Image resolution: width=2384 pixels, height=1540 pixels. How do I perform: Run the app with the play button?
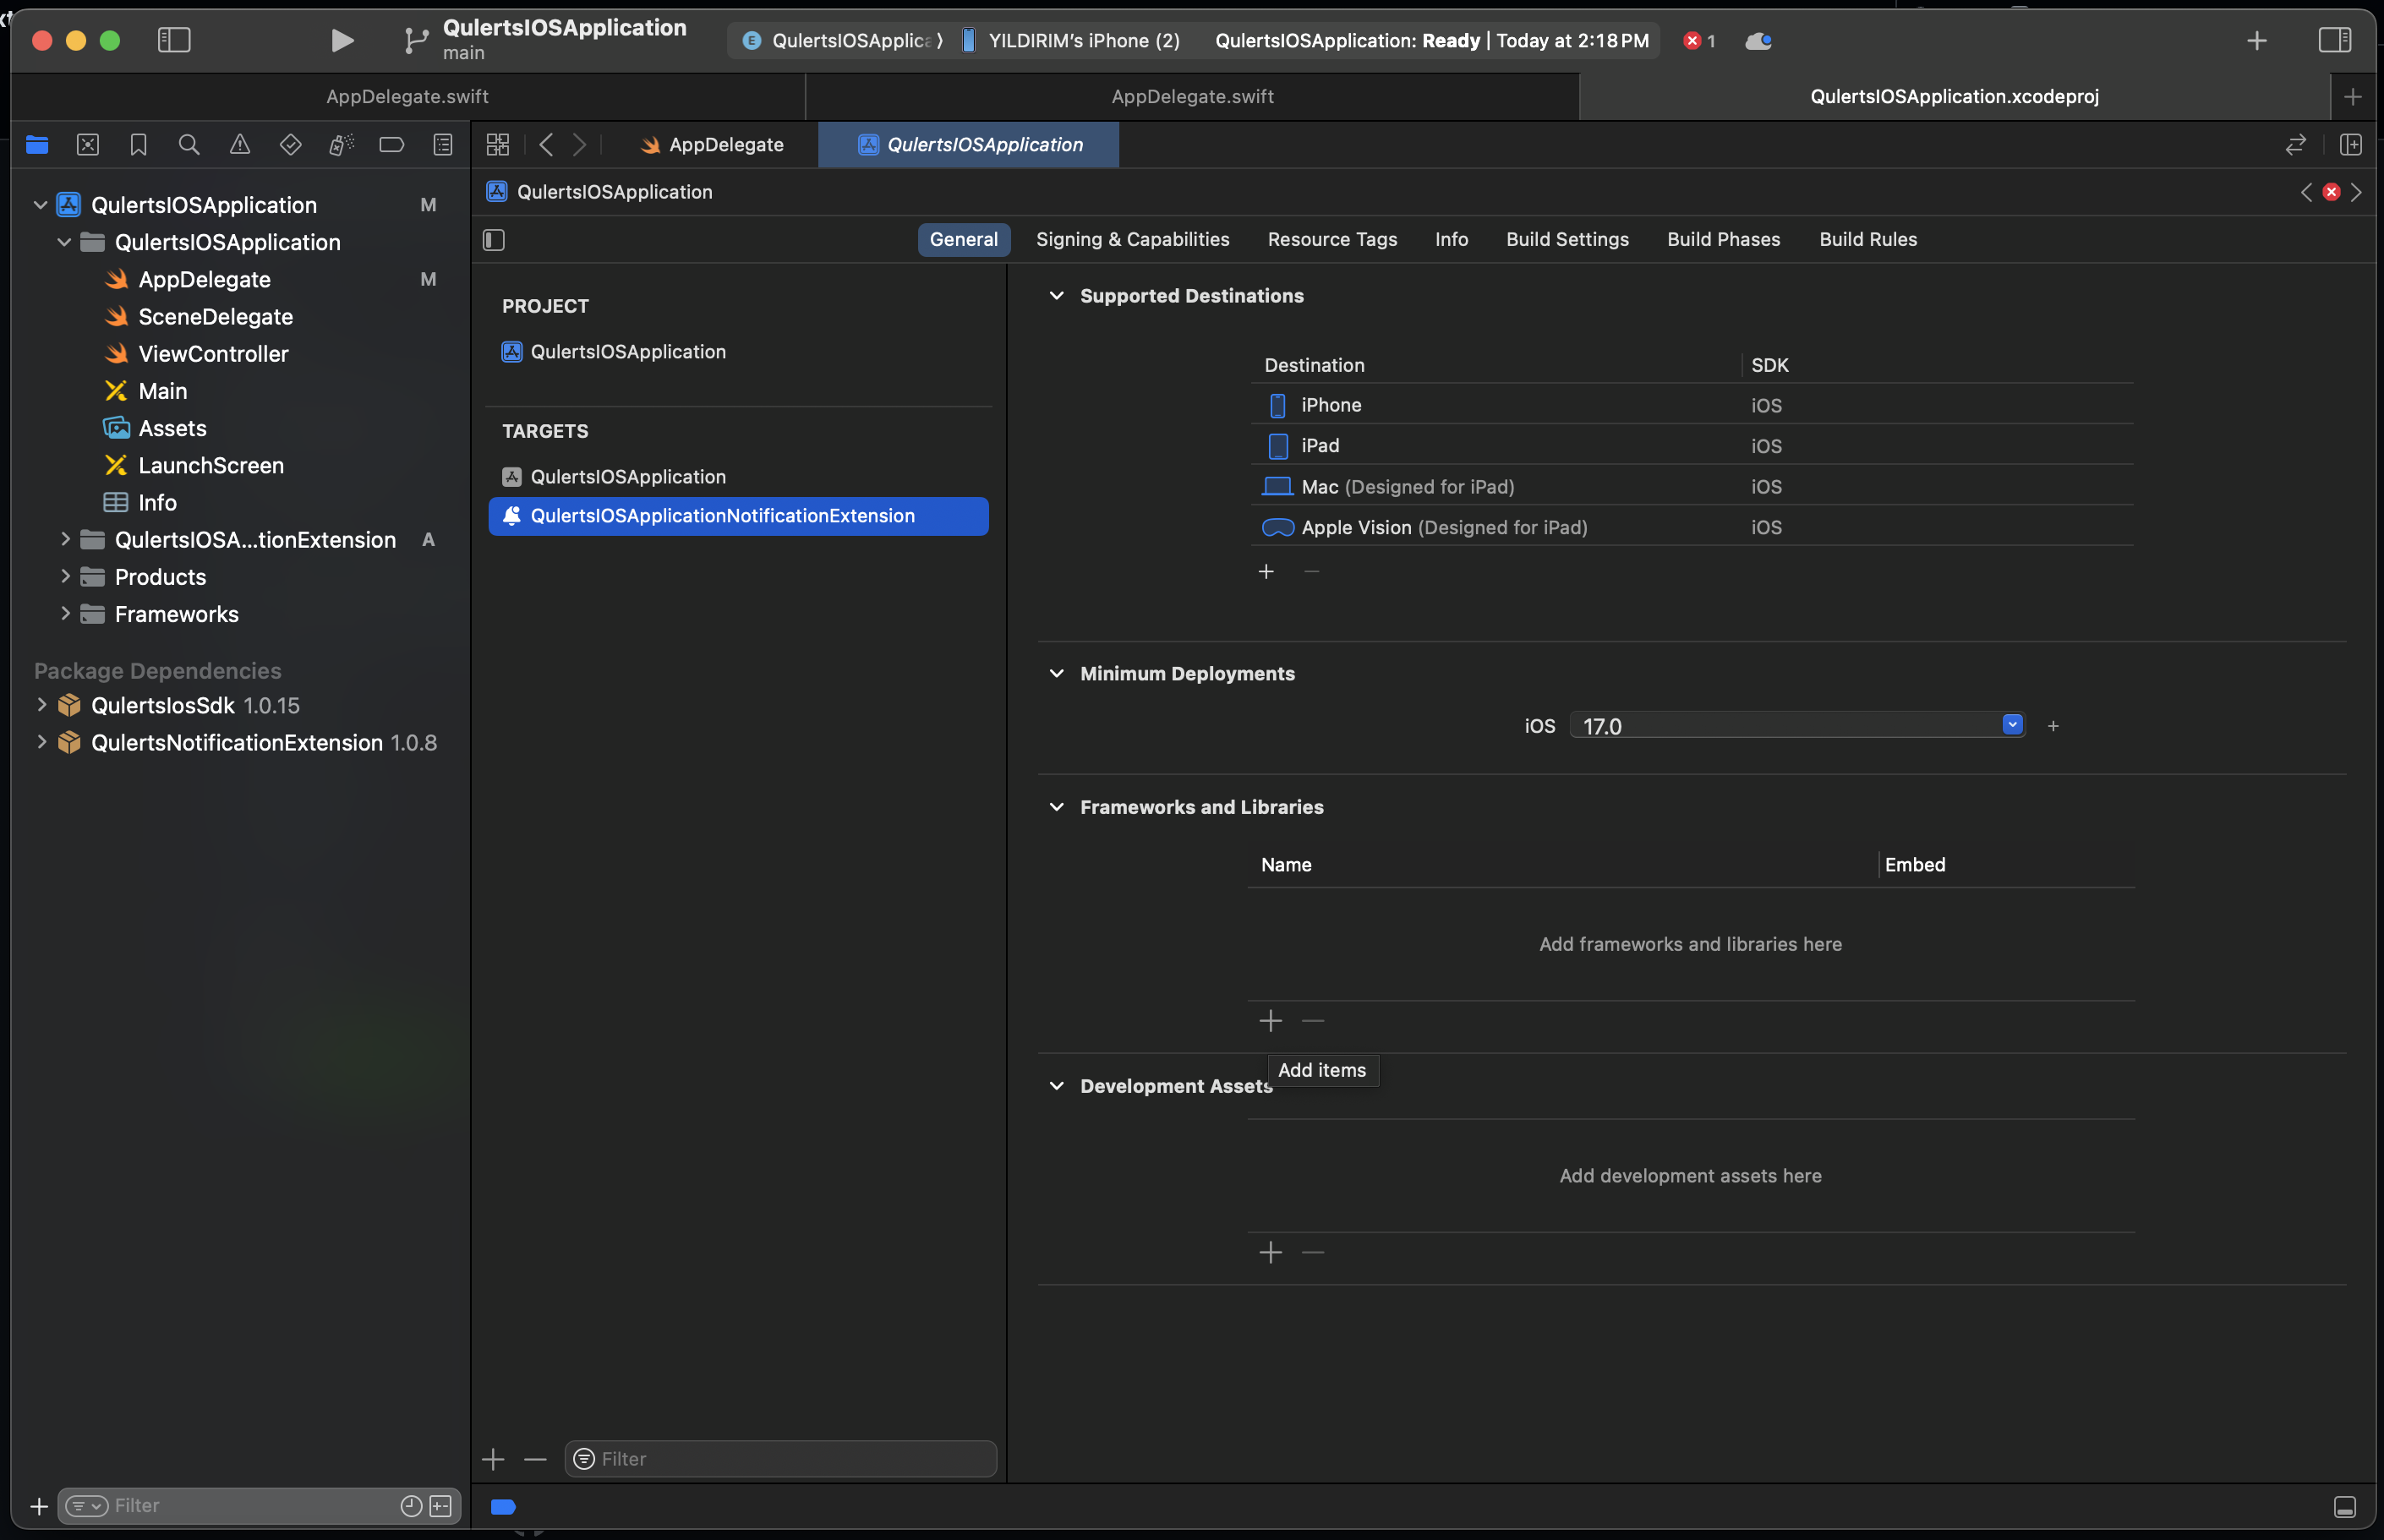(342, 40)
